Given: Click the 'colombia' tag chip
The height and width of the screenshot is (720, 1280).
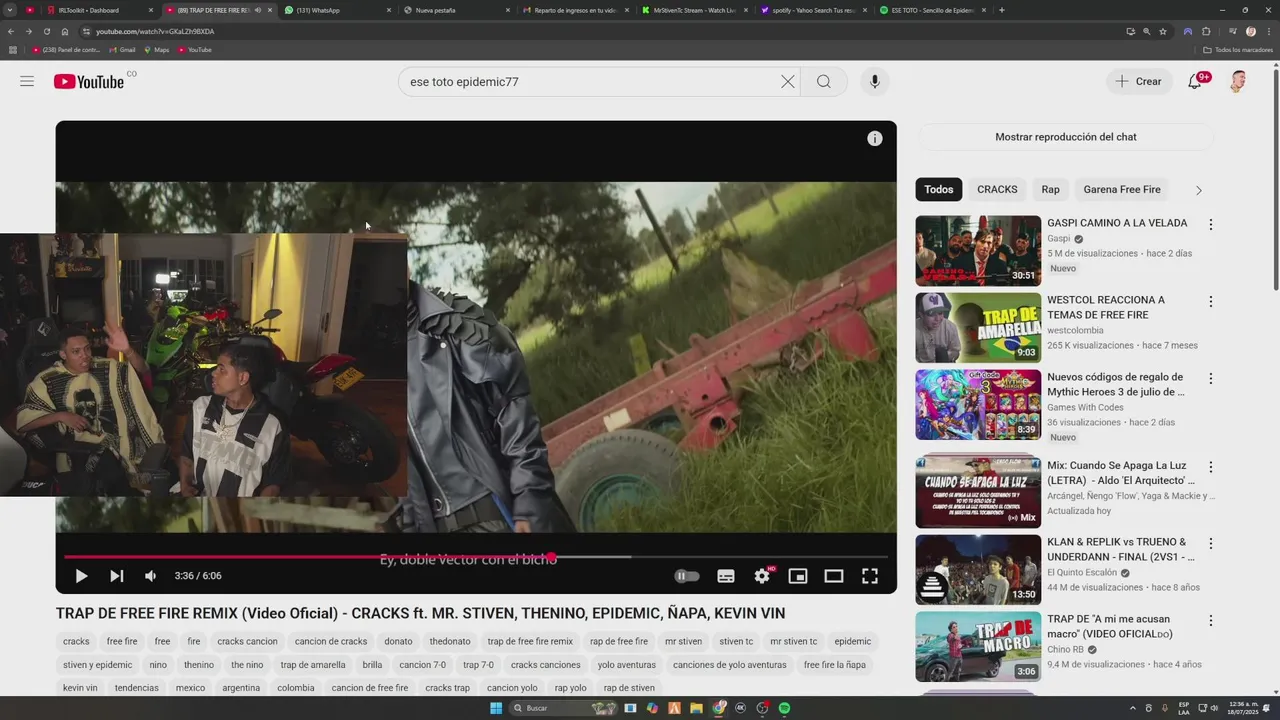Looking at the screenshot, I should click(296, 688).
